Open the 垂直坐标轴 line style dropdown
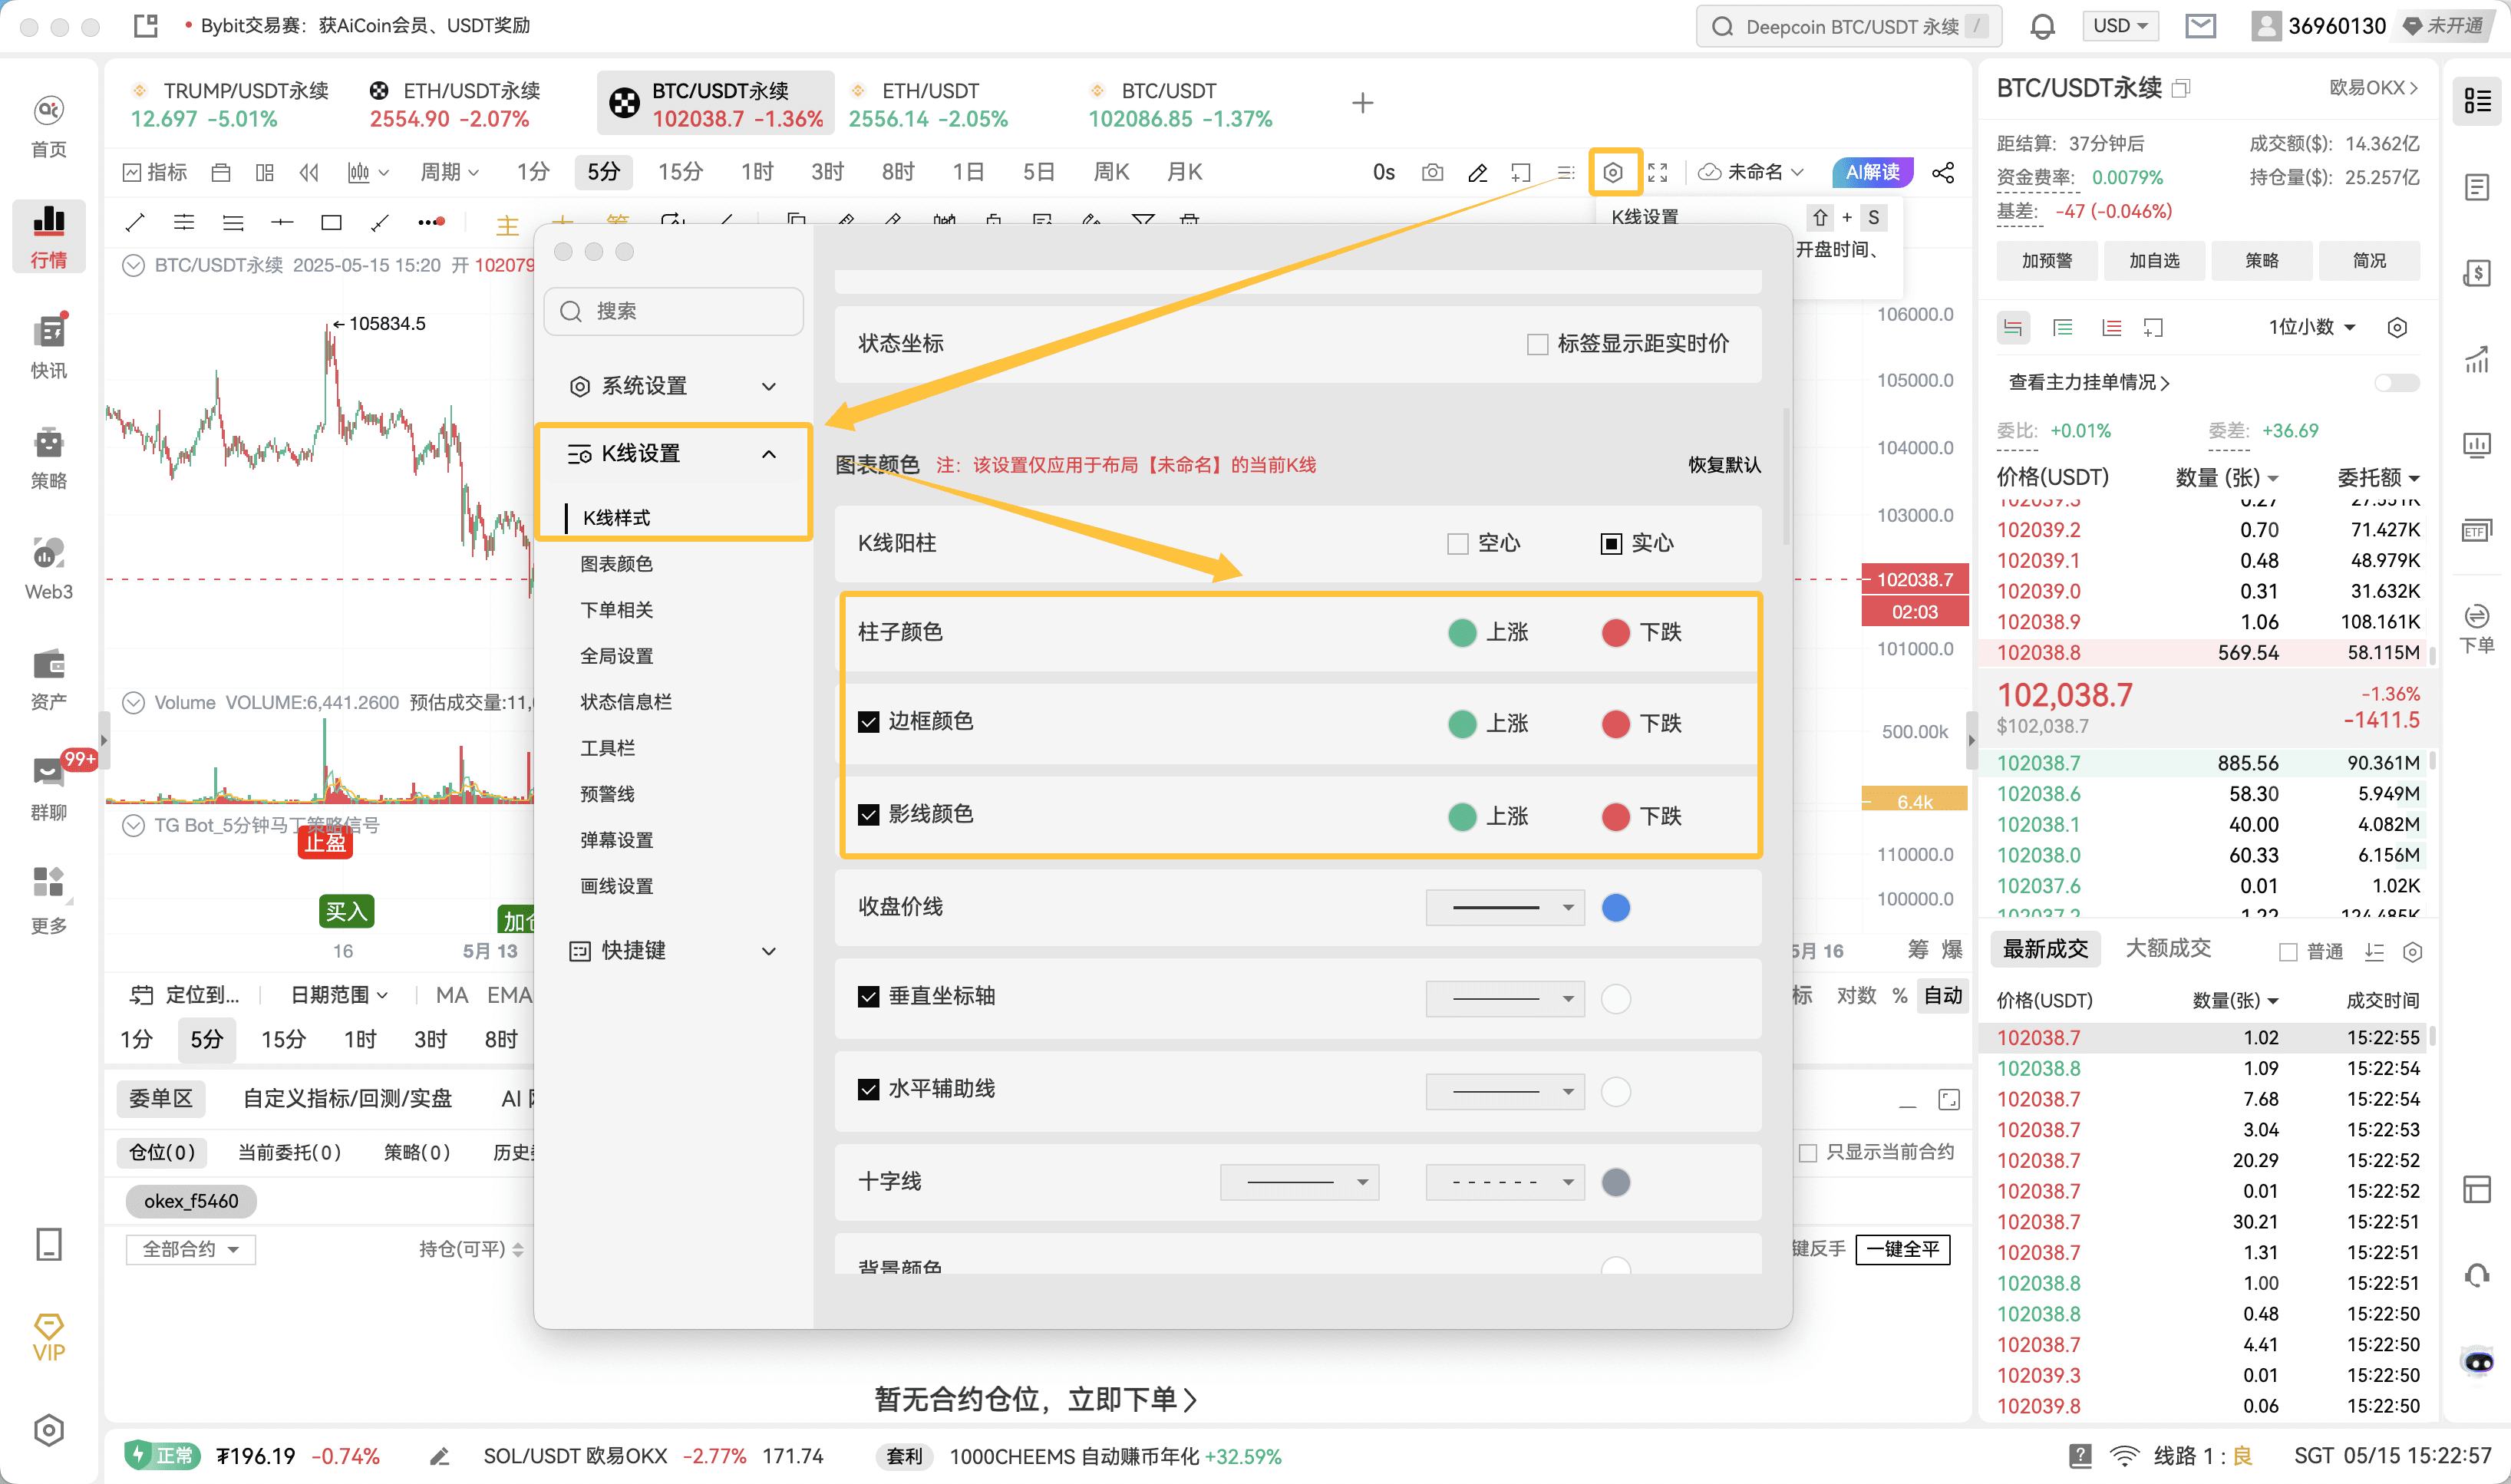This screenshot has height=1484, width=2511. tap(1504, 998)
